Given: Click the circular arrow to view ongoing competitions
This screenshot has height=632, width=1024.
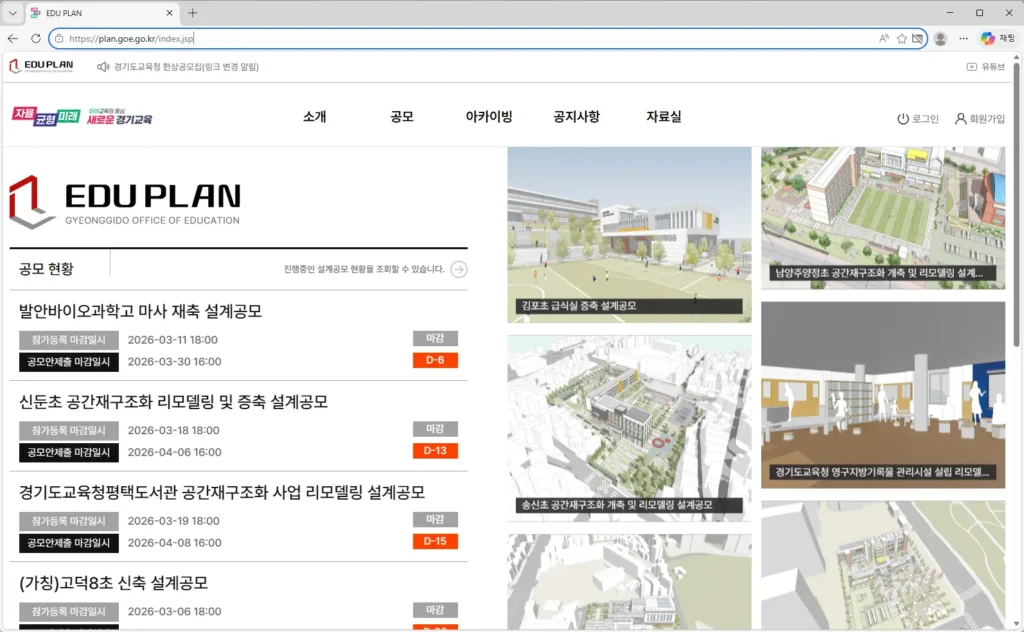Looking at the screenshot, I should point(458,269).
